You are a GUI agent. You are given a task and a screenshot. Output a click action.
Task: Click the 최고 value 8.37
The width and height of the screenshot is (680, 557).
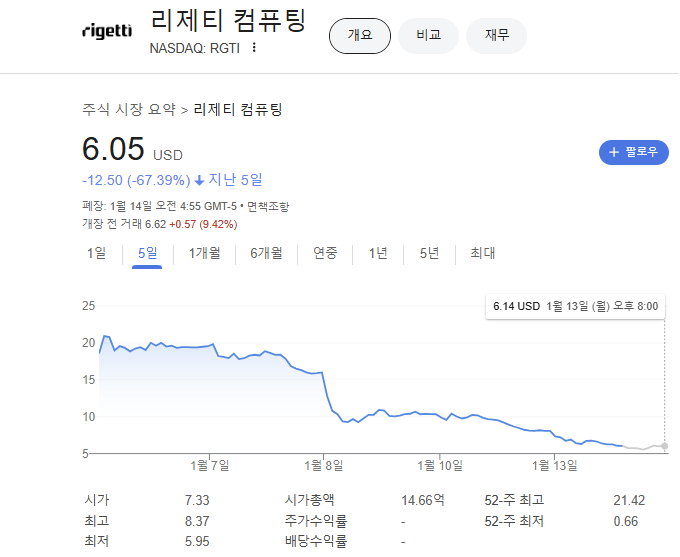[197, 521]
